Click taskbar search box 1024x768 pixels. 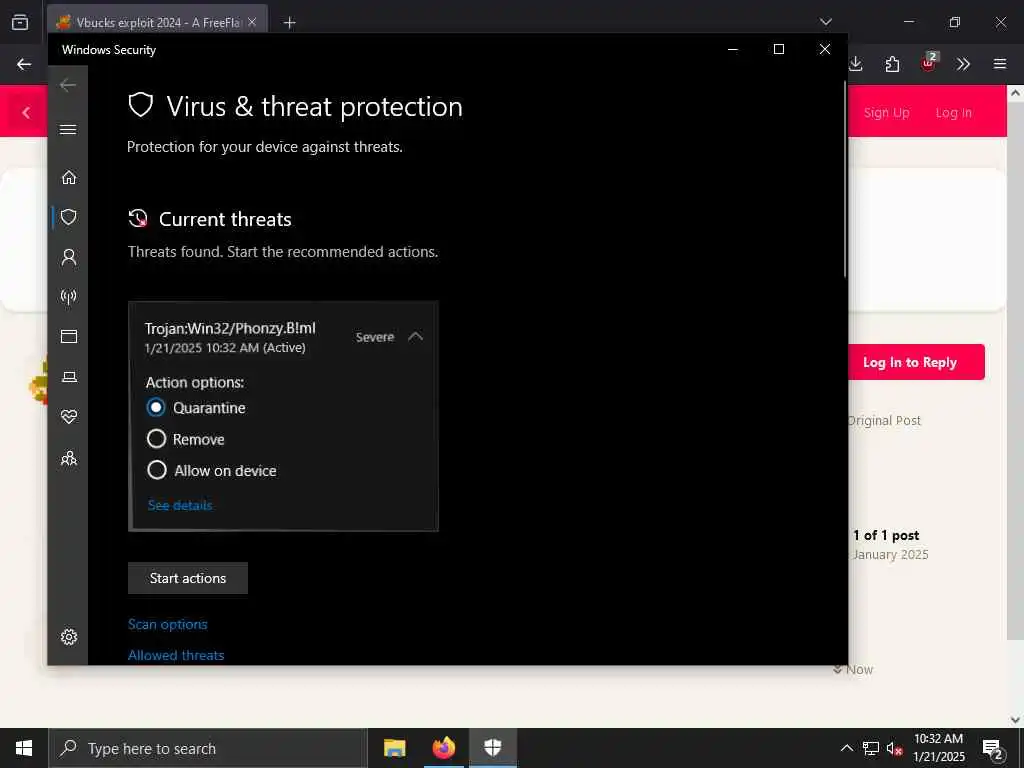click(x=208, y=748)
